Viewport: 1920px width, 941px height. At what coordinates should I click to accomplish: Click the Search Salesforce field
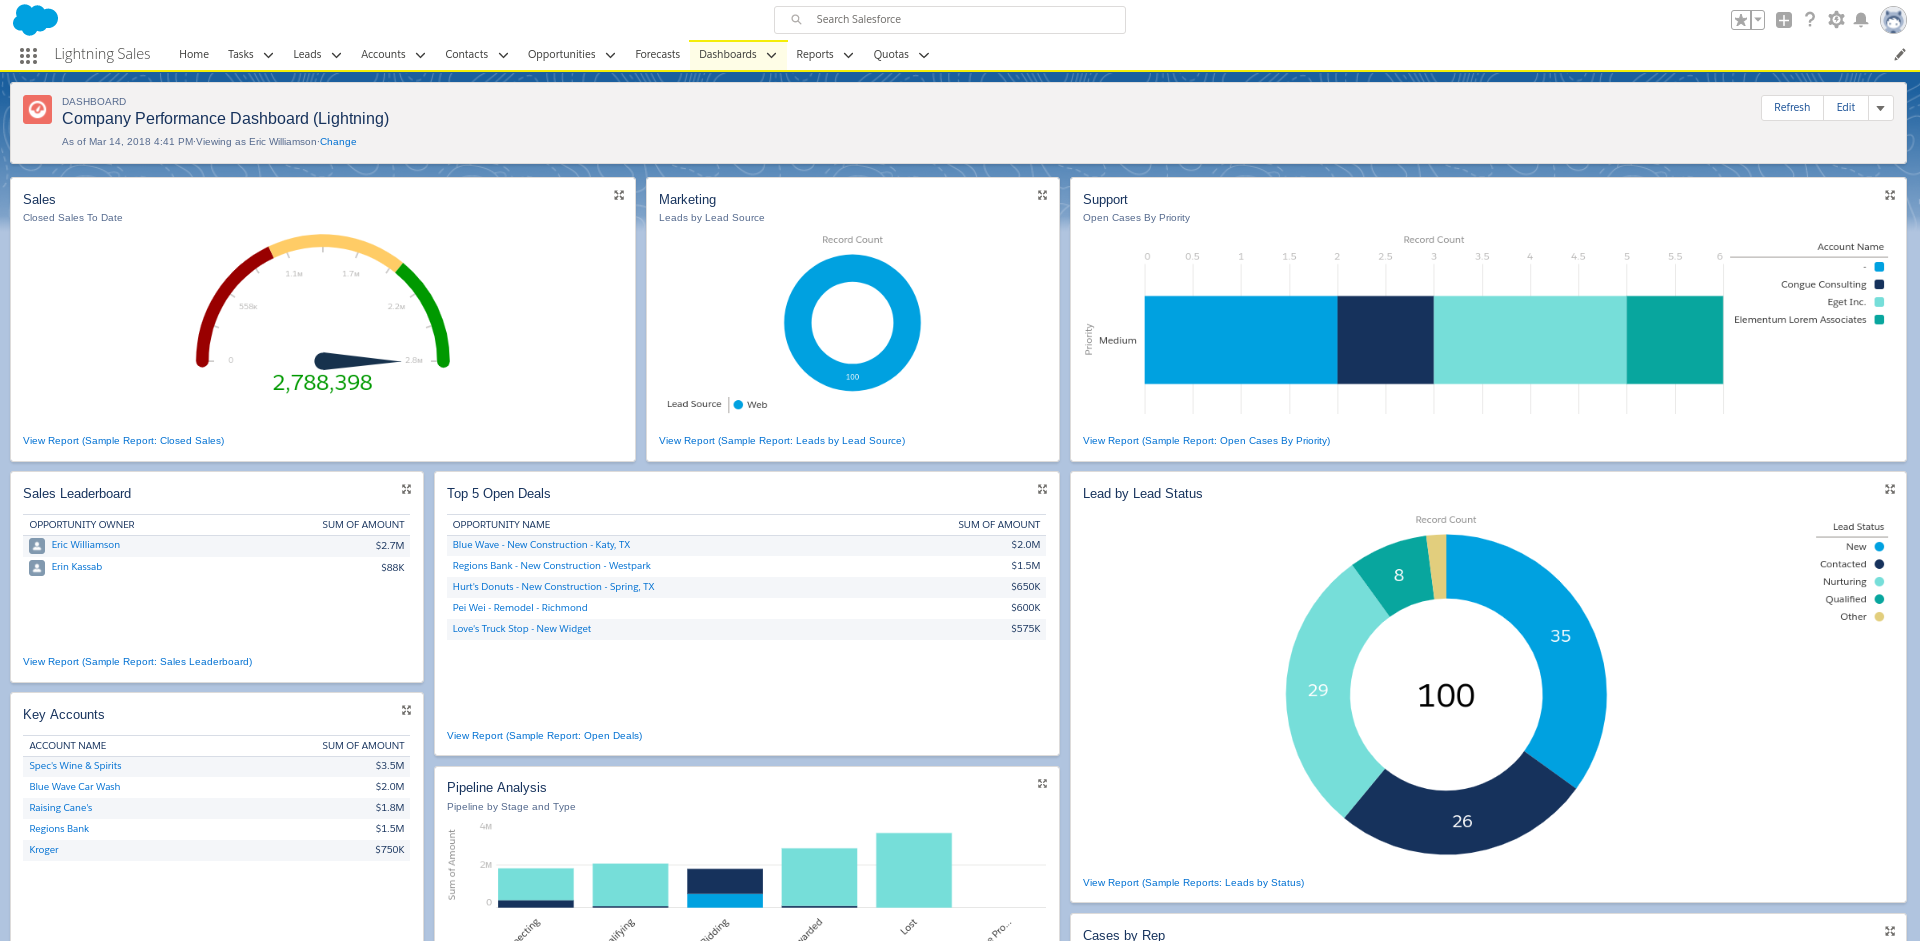[950, 20]
